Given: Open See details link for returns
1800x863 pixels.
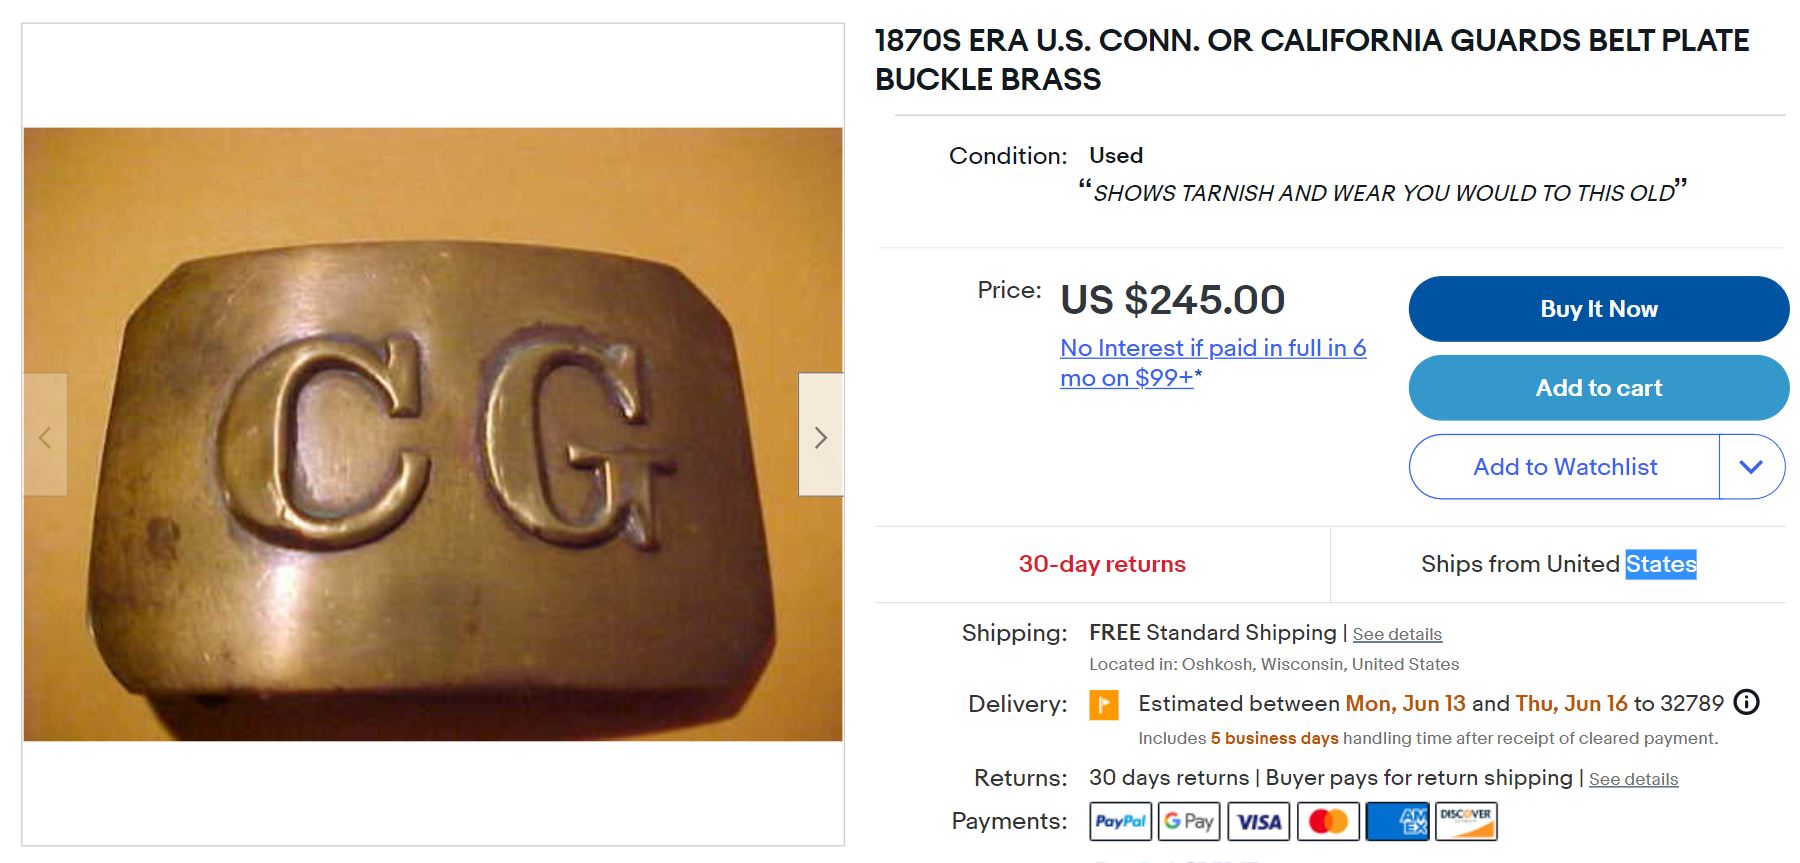Looking at the screenshot, I should [1633, 779].
